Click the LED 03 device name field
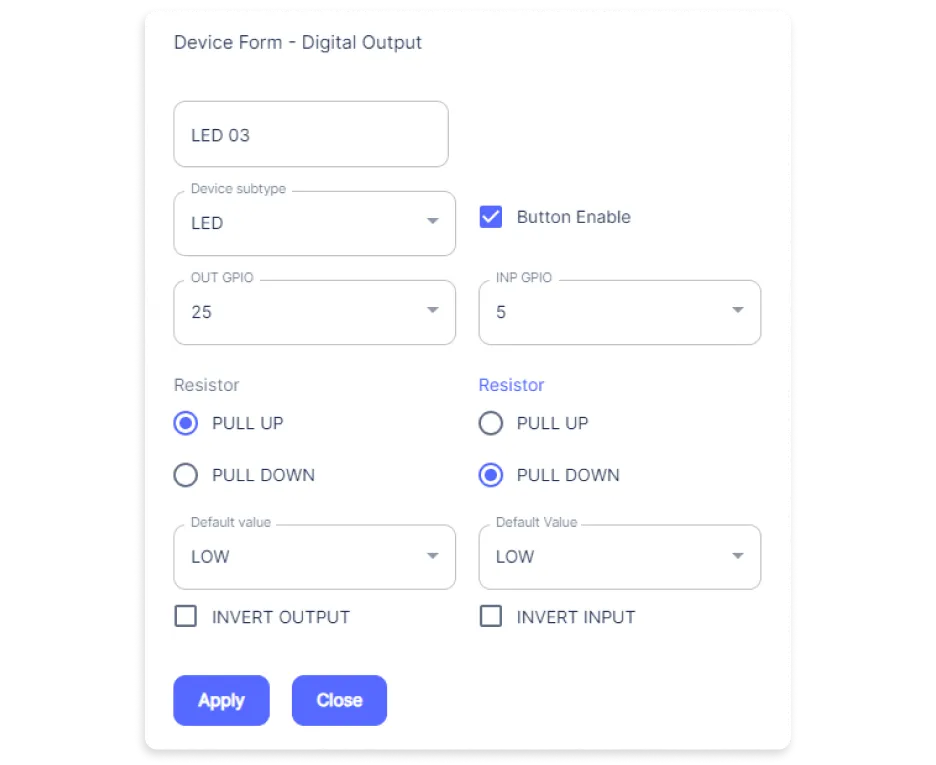This screenshot has height=765, width=936. 310,134
